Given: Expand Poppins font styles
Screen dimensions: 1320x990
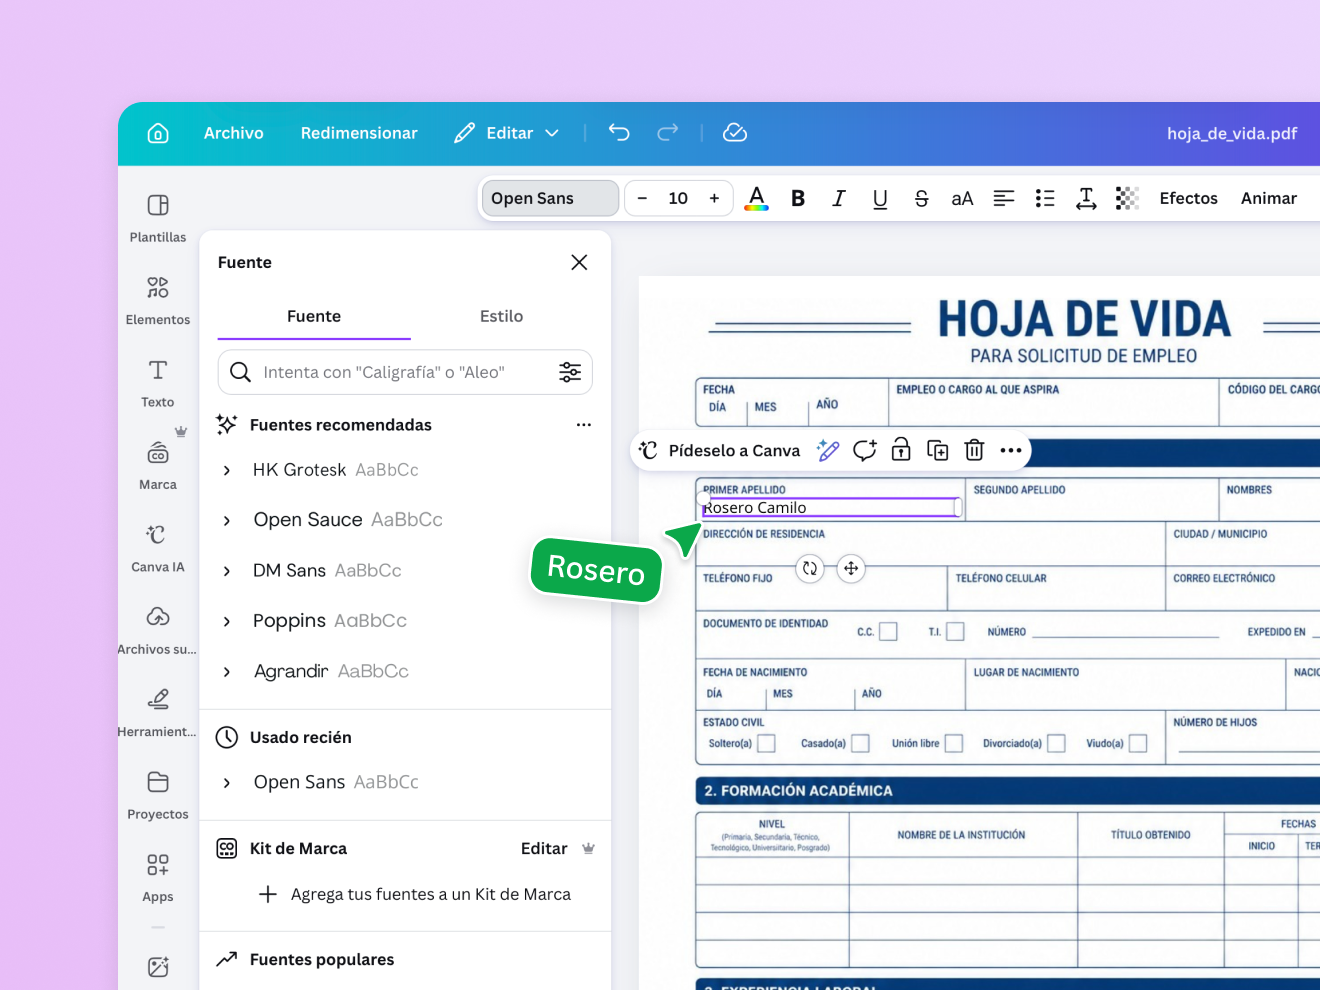Looking at the screenshot, I should point(227,621).
